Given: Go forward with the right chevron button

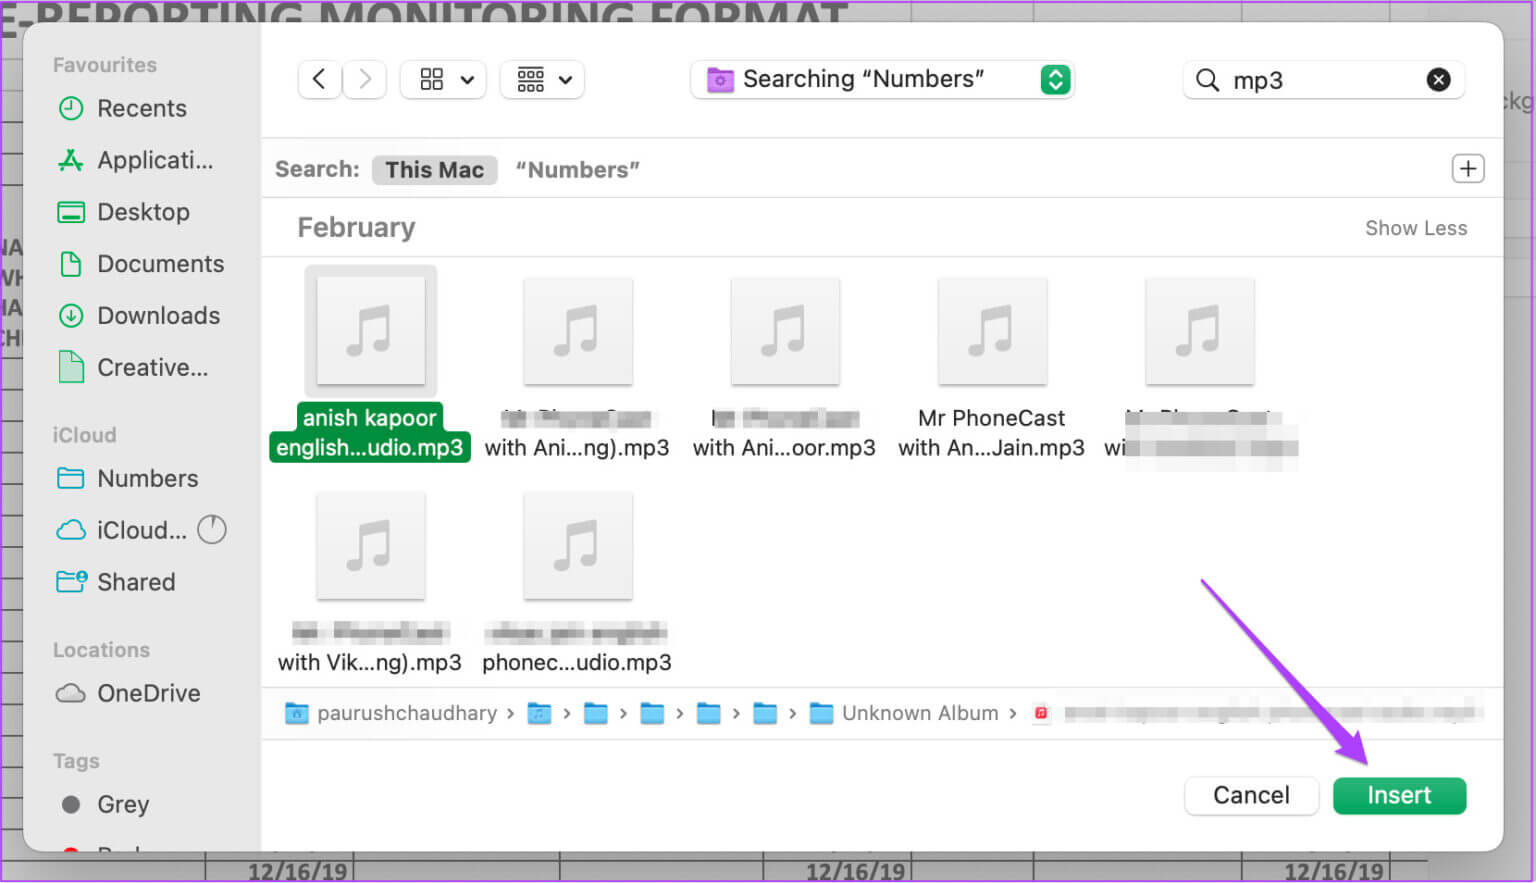Looking at the screenshot, I should click(x=365, y=79).
